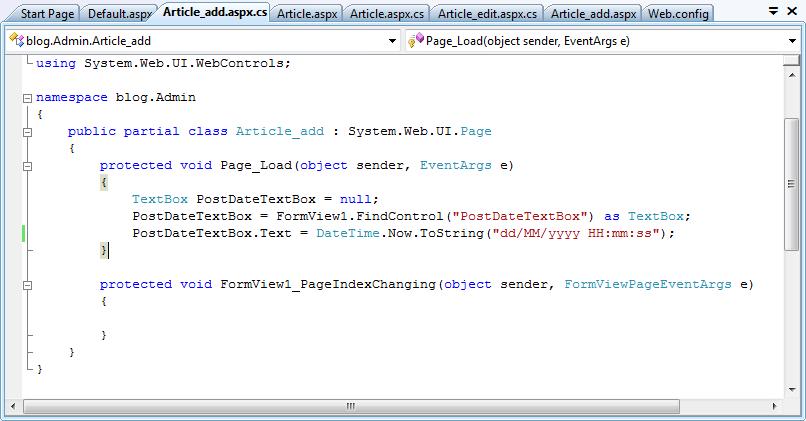The width and height of the screenshot is (806, 421).
Task: Click the editor split bar above scrollbar
Action: (792, 61)
